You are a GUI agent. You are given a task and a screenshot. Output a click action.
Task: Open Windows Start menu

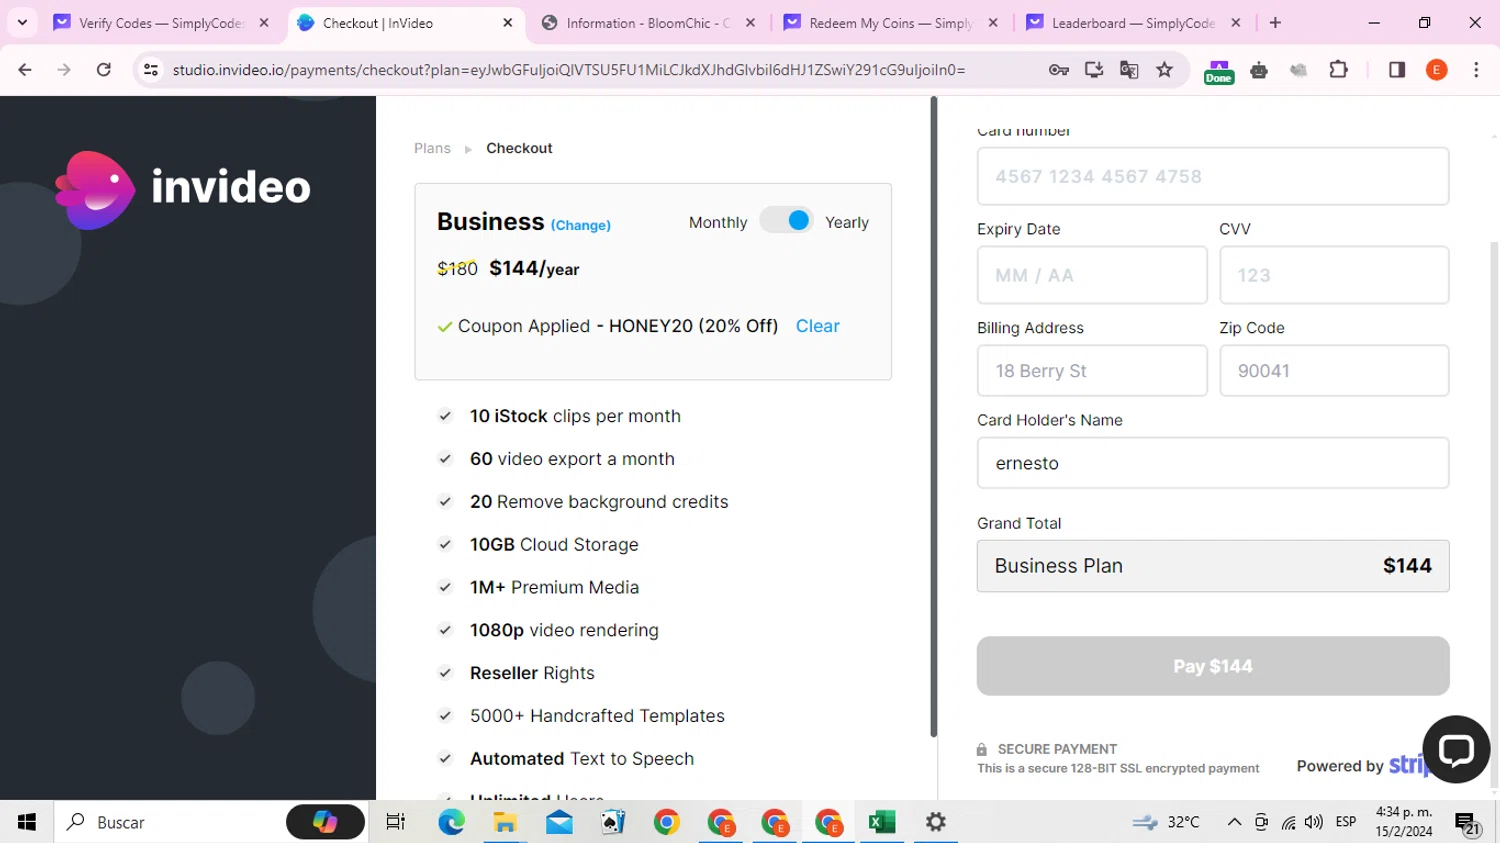(27, 822)
